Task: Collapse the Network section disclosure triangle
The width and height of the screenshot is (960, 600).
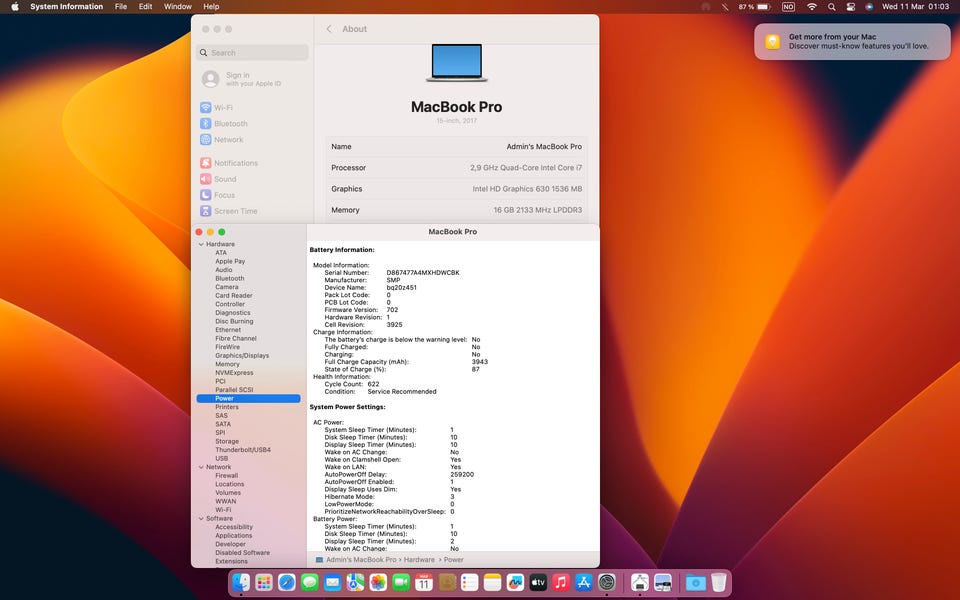Action: [x=201, y=467]
